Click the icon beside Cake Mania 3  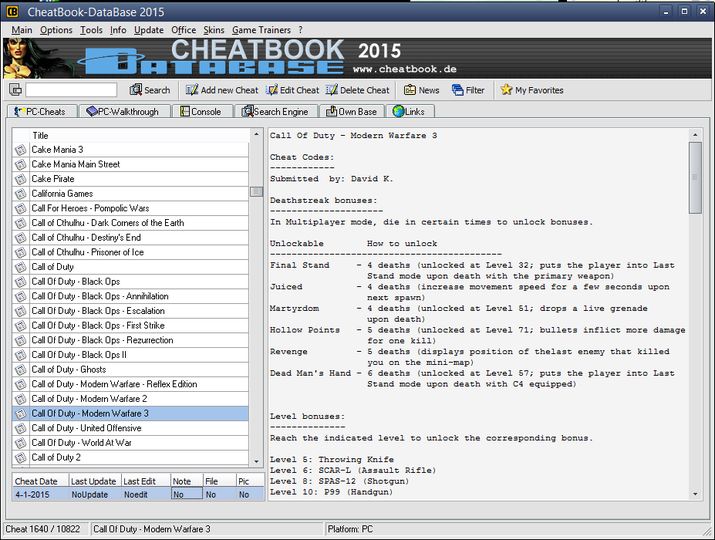point(20,150)
